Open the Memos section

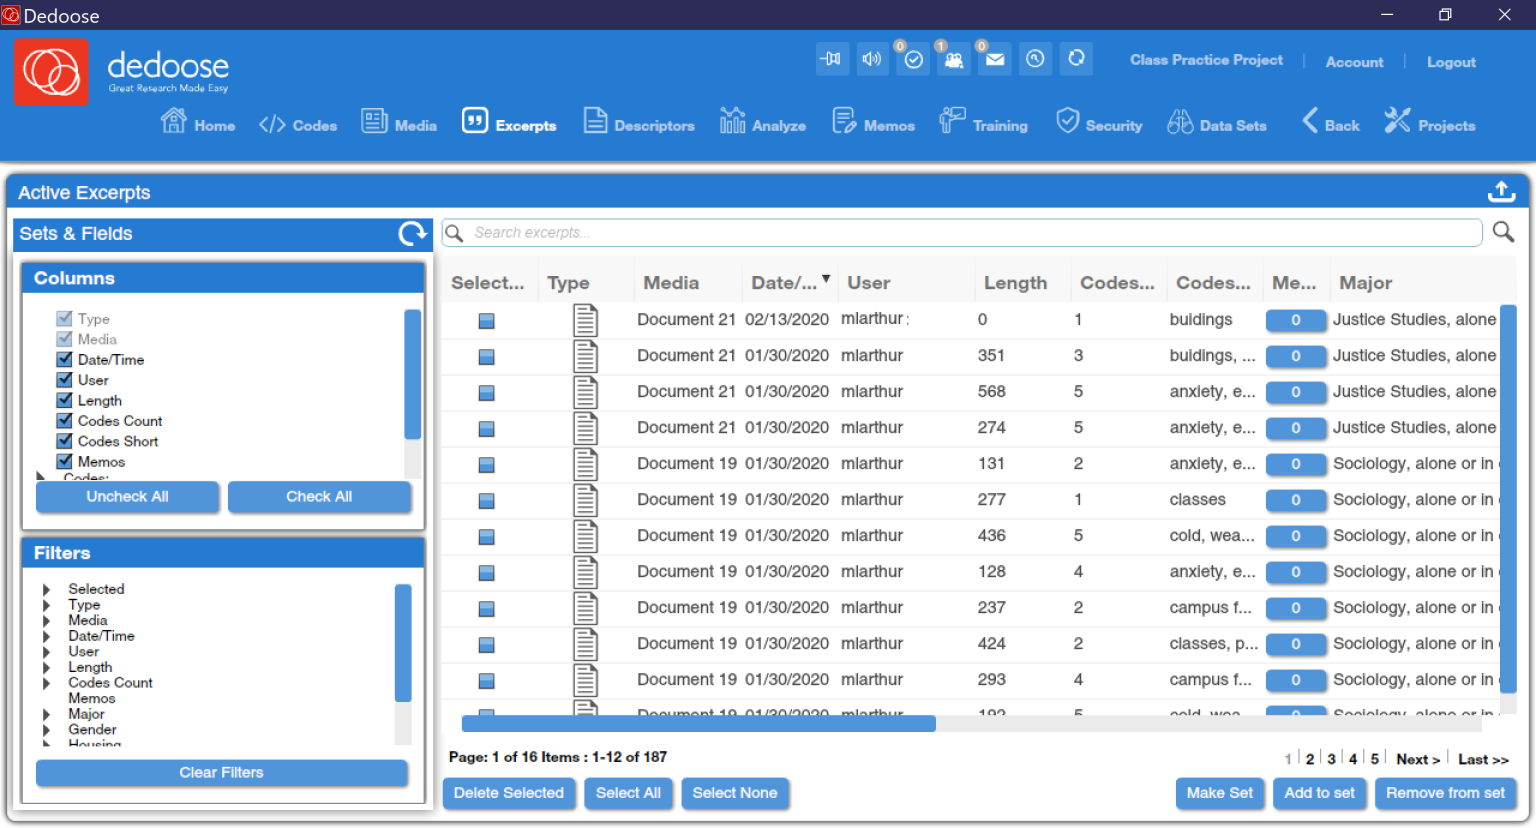pos(873,124)
